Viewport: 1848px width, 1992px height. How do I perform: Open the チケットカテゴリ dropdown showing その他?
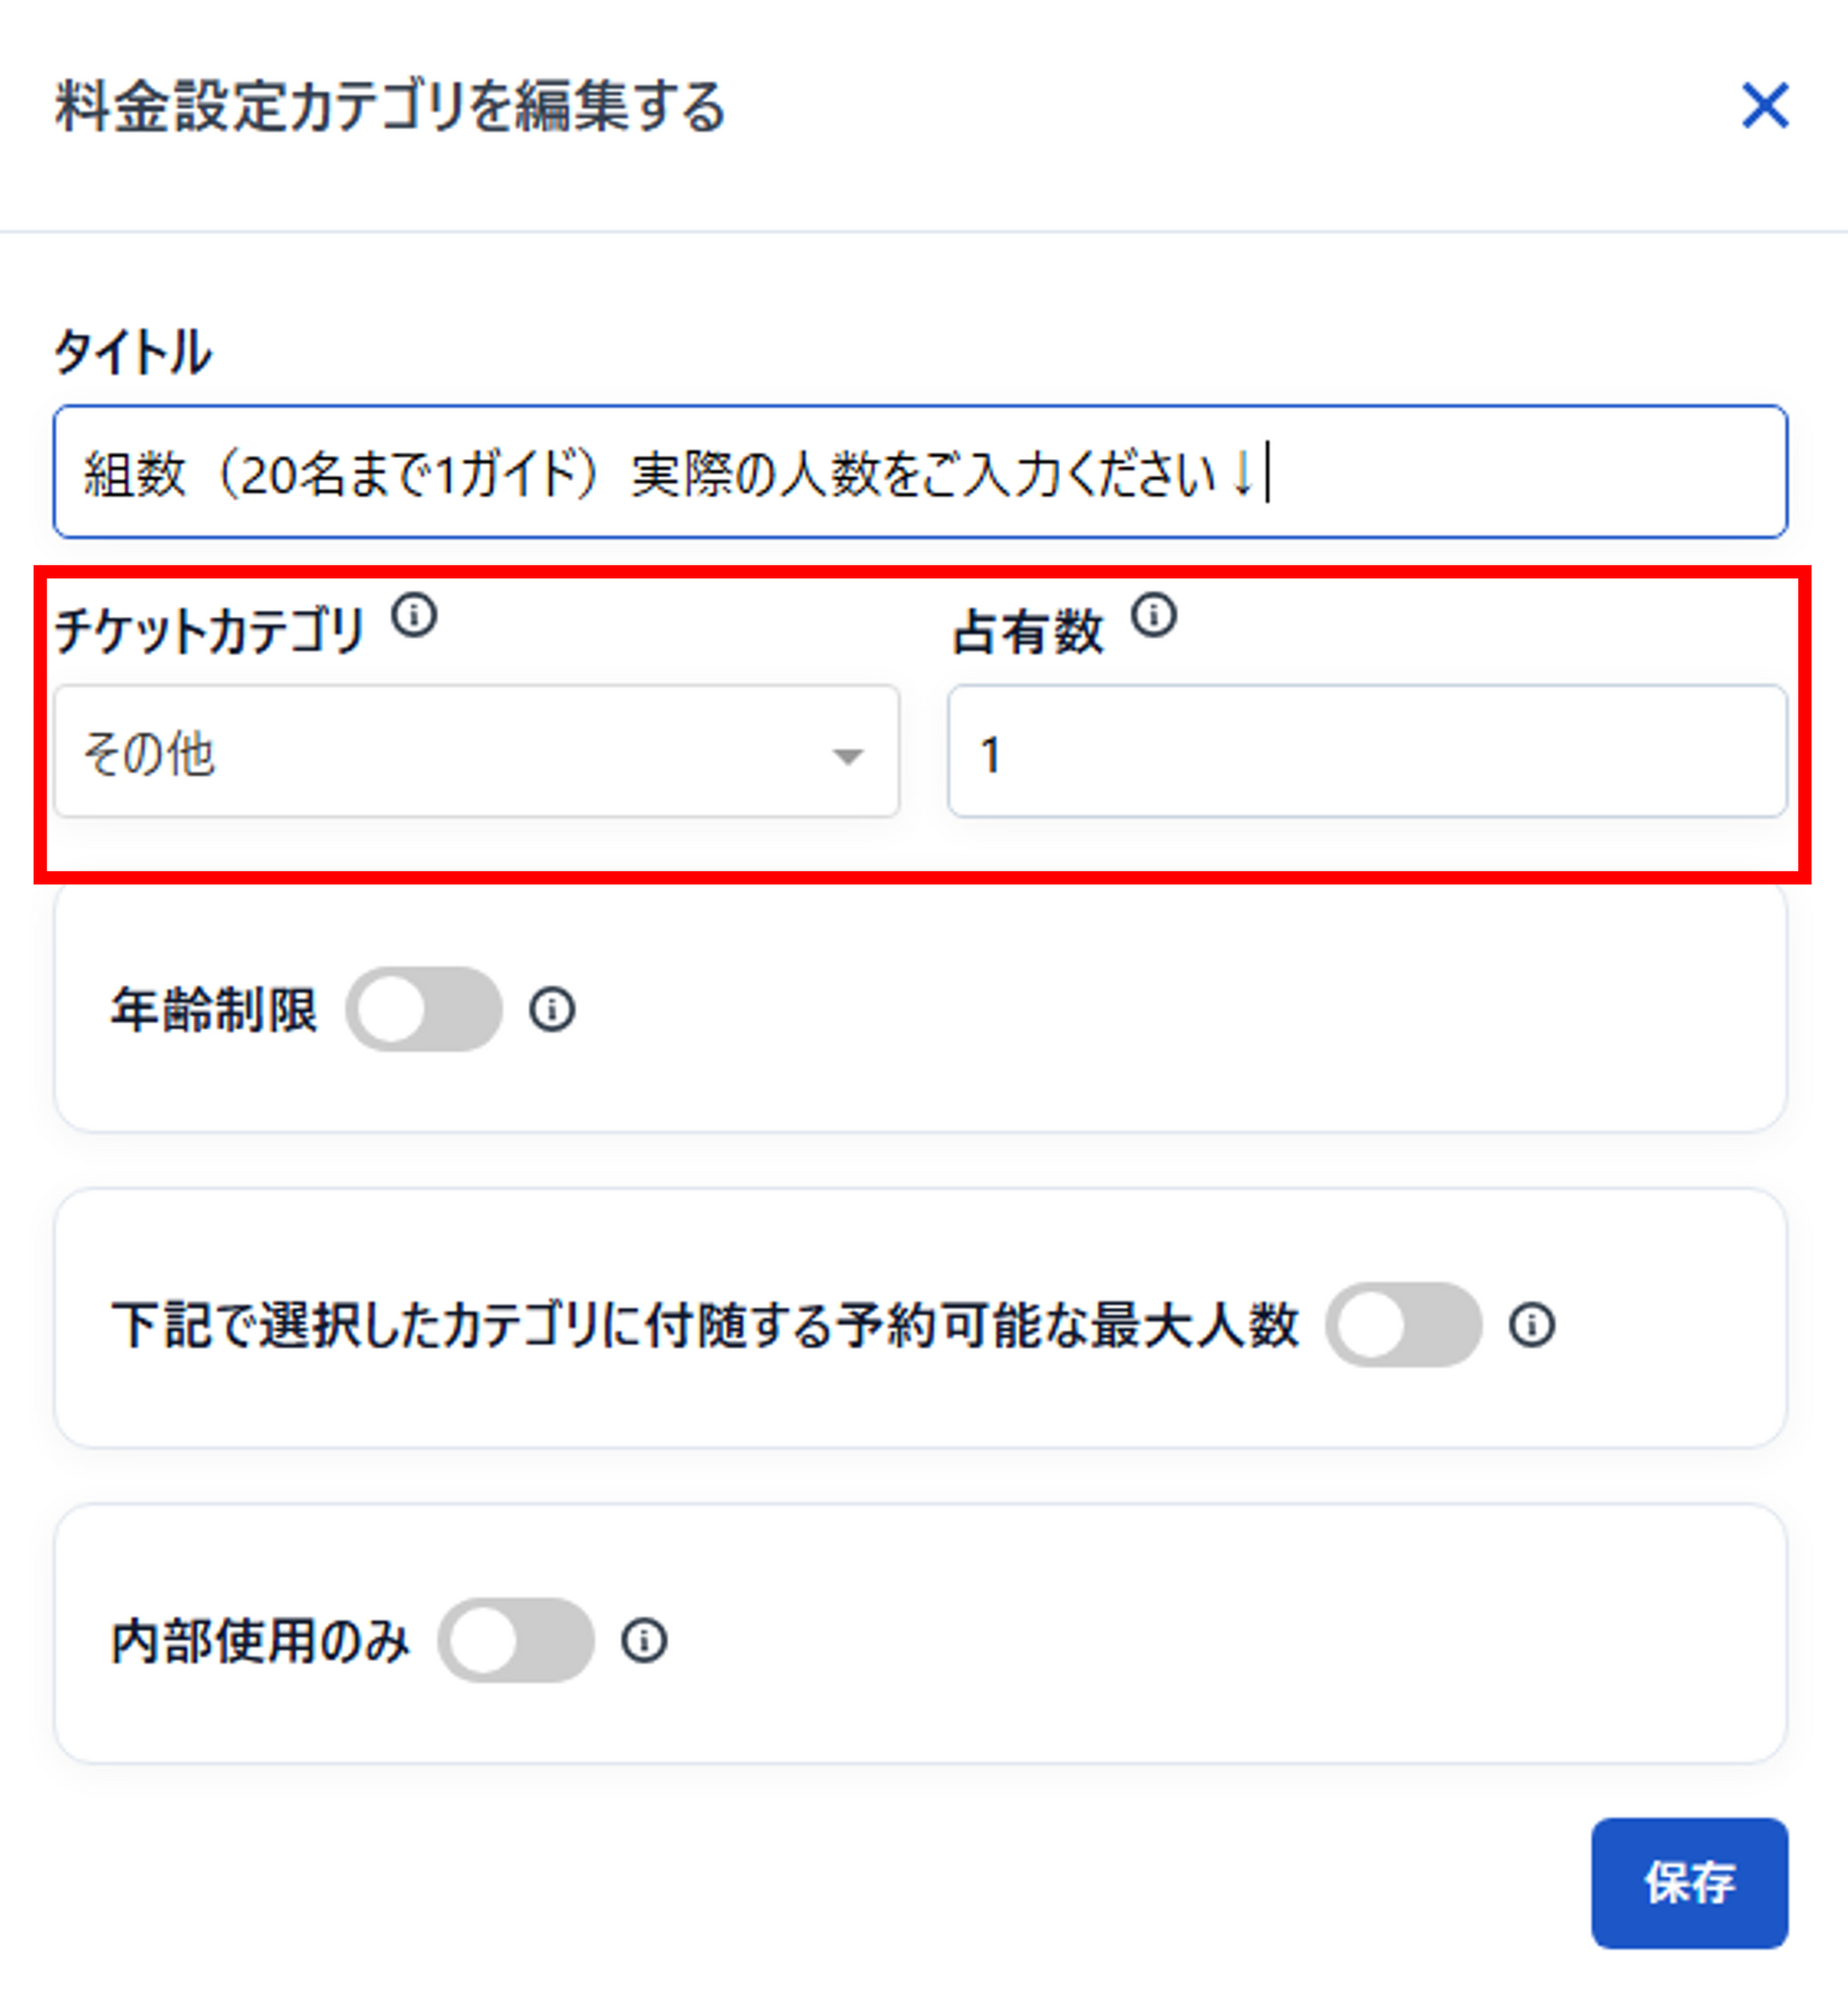[x=477, y=752]
